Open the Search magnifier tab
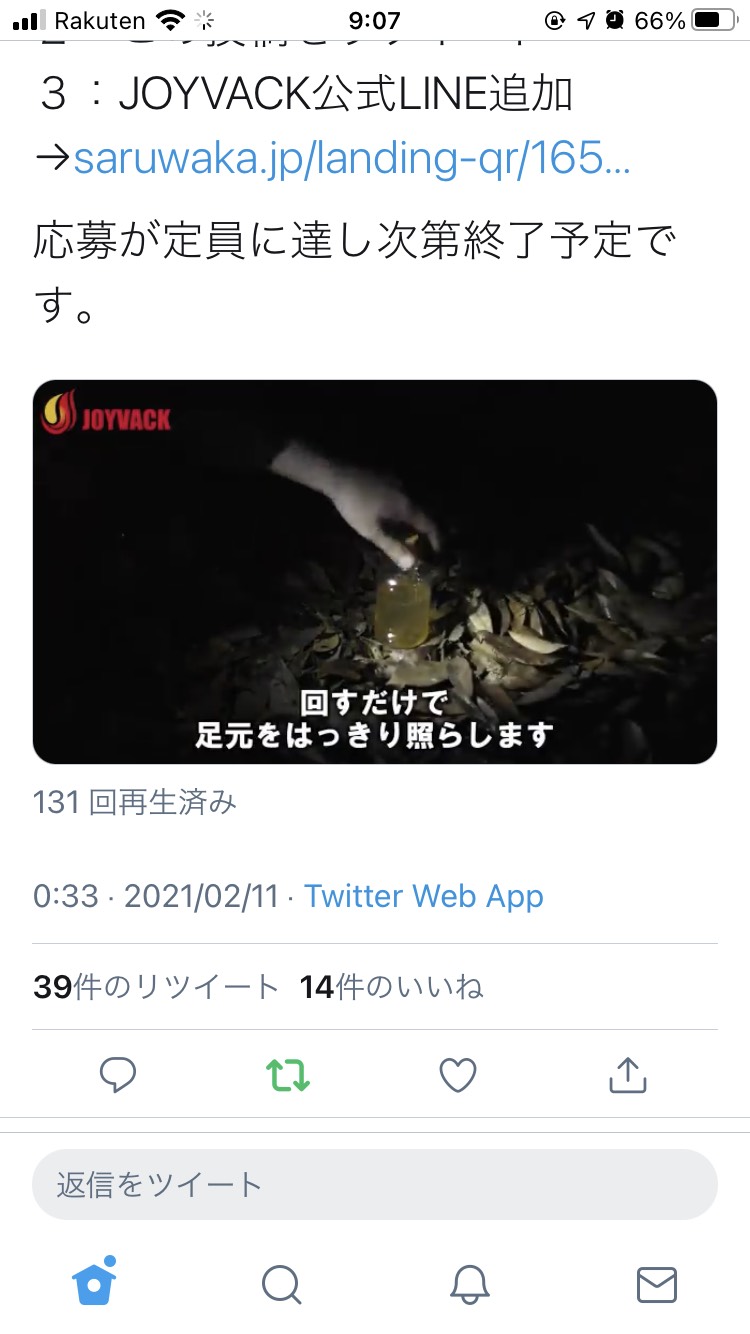 (x=282, y=1285)
